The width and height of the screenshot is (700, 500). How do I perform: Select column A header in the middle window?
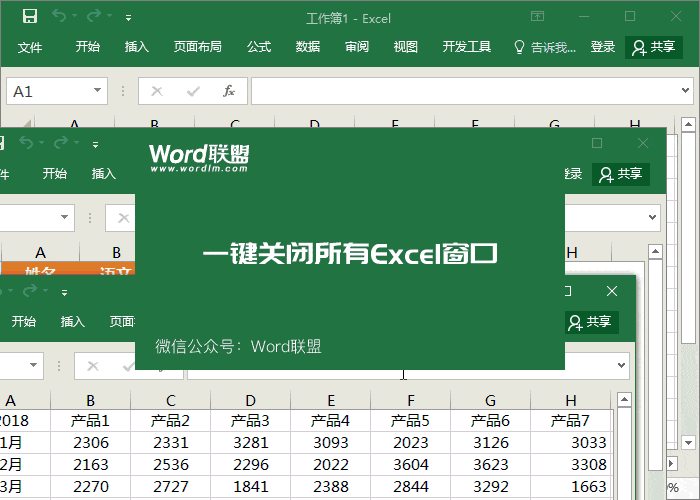tap(41, 253)
